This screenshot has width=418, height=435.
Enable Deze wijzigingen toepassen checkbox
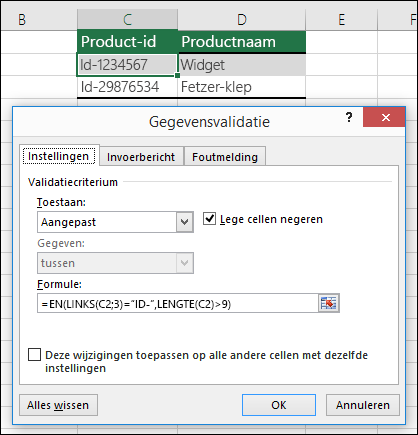pyautogui.click(x=35, y=355)
